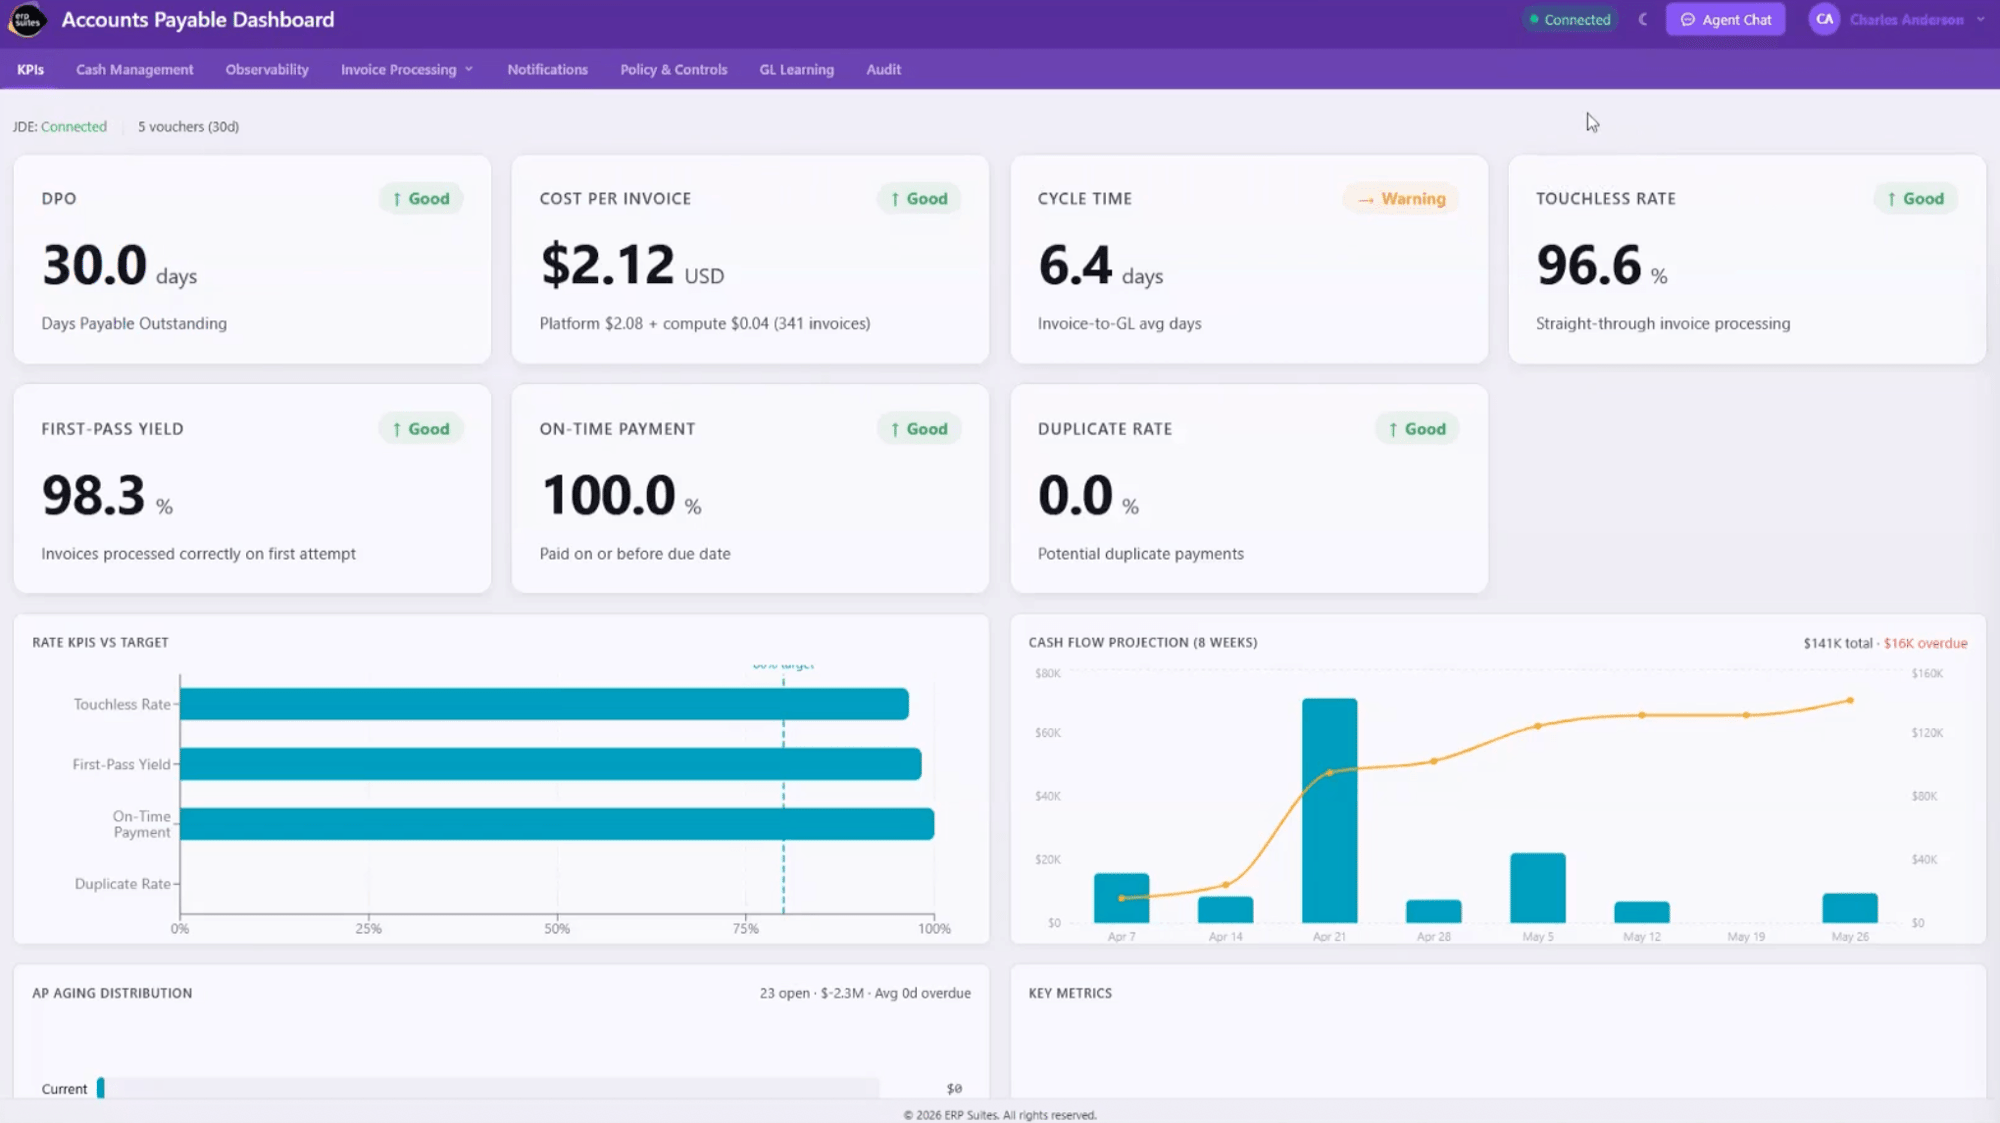Click the May 5 cash flow bar
The width and height of the screenshot is (2000, 1123).
click(x=1537, y=887)
